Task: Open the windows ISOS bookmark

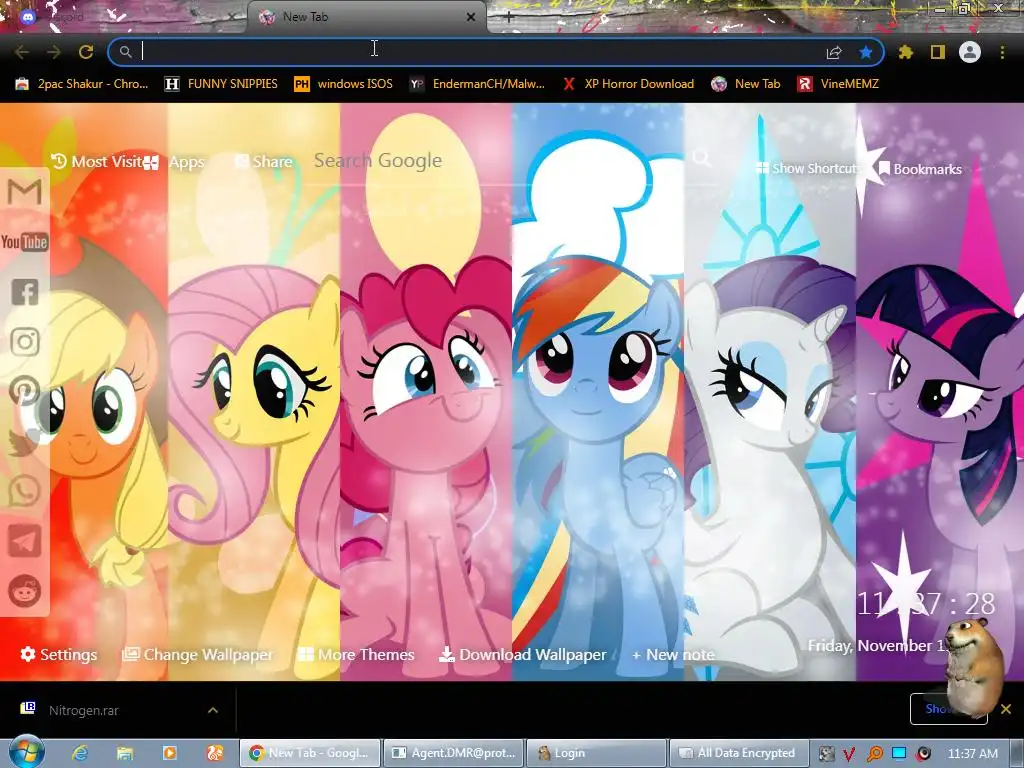Action: 344,84
